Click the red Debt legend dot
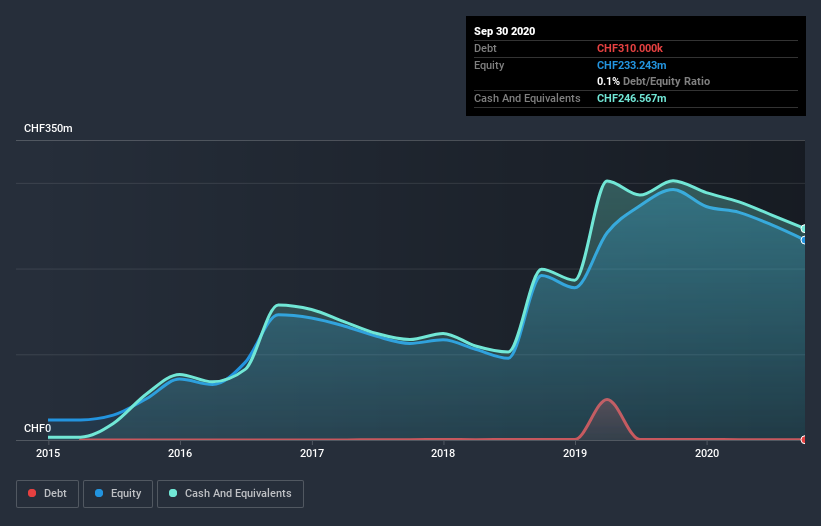Viewport: 821px width, 526px height. coord(32,493)
